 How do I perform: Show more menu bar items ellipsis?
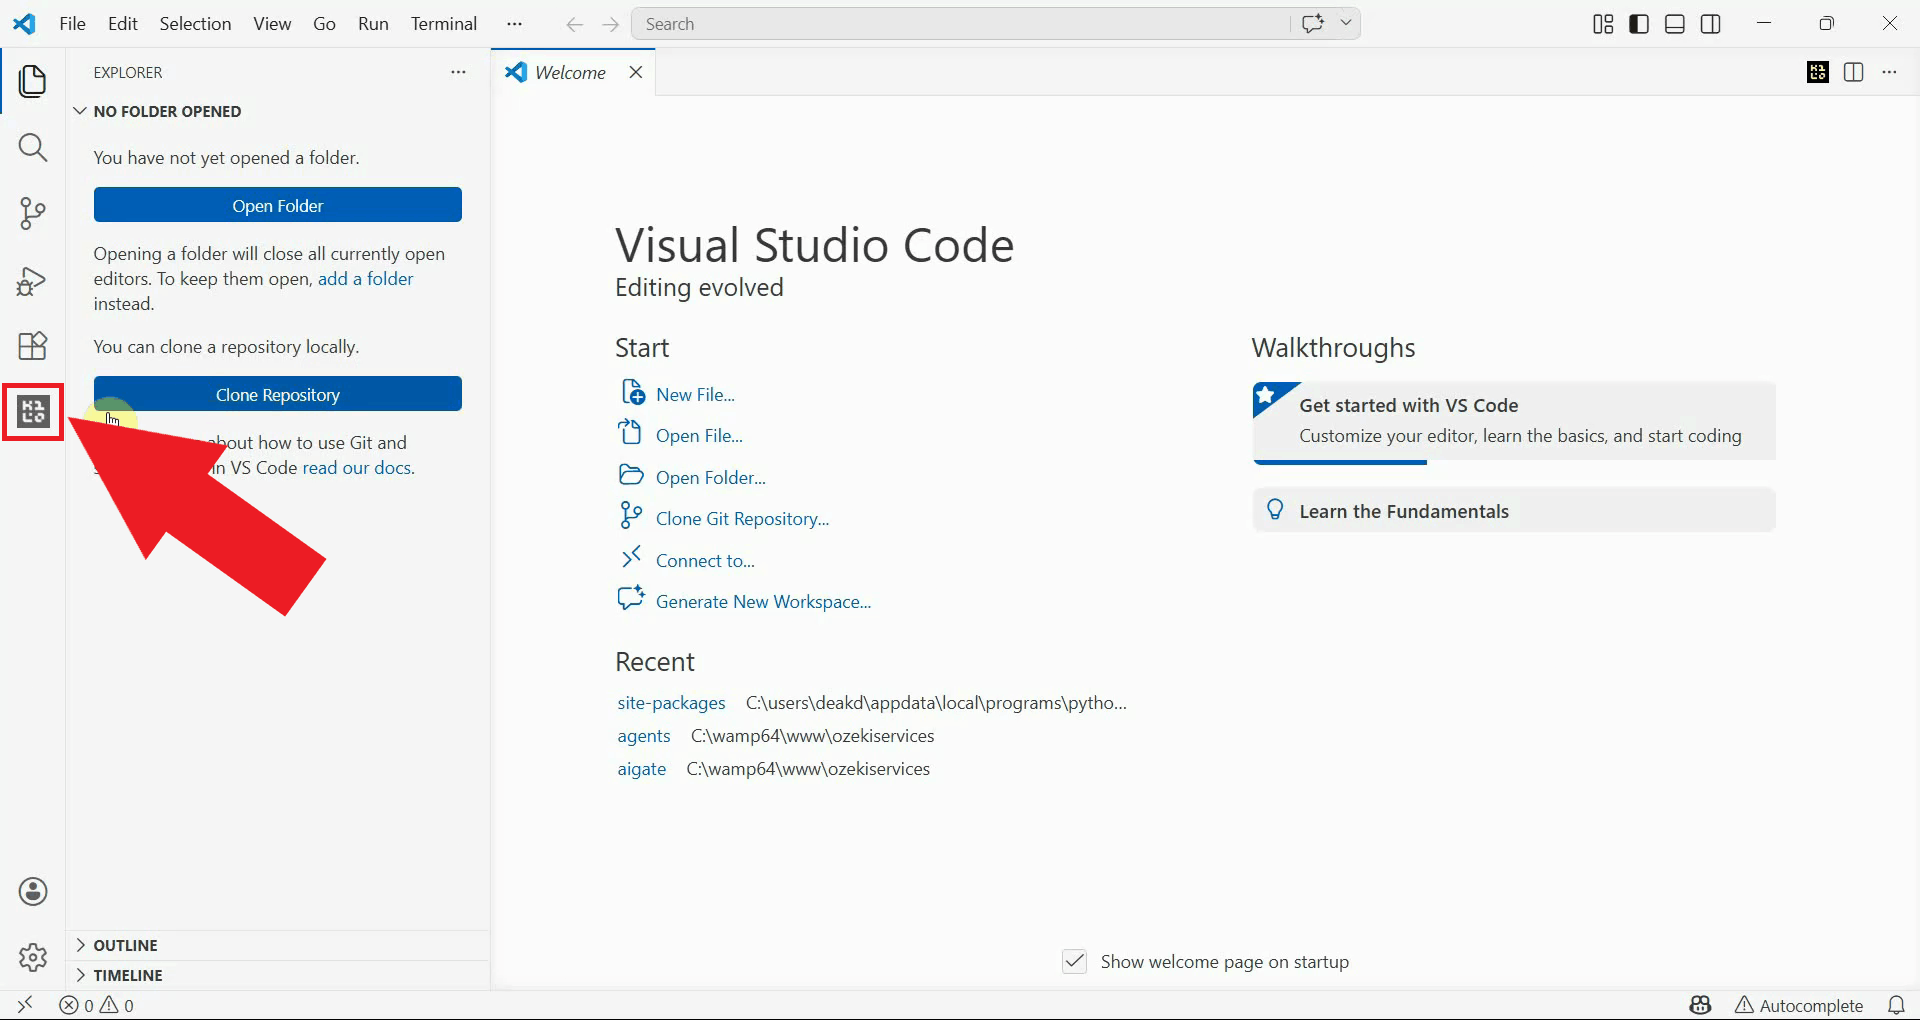pyautogui.click(x=514, y=24)
